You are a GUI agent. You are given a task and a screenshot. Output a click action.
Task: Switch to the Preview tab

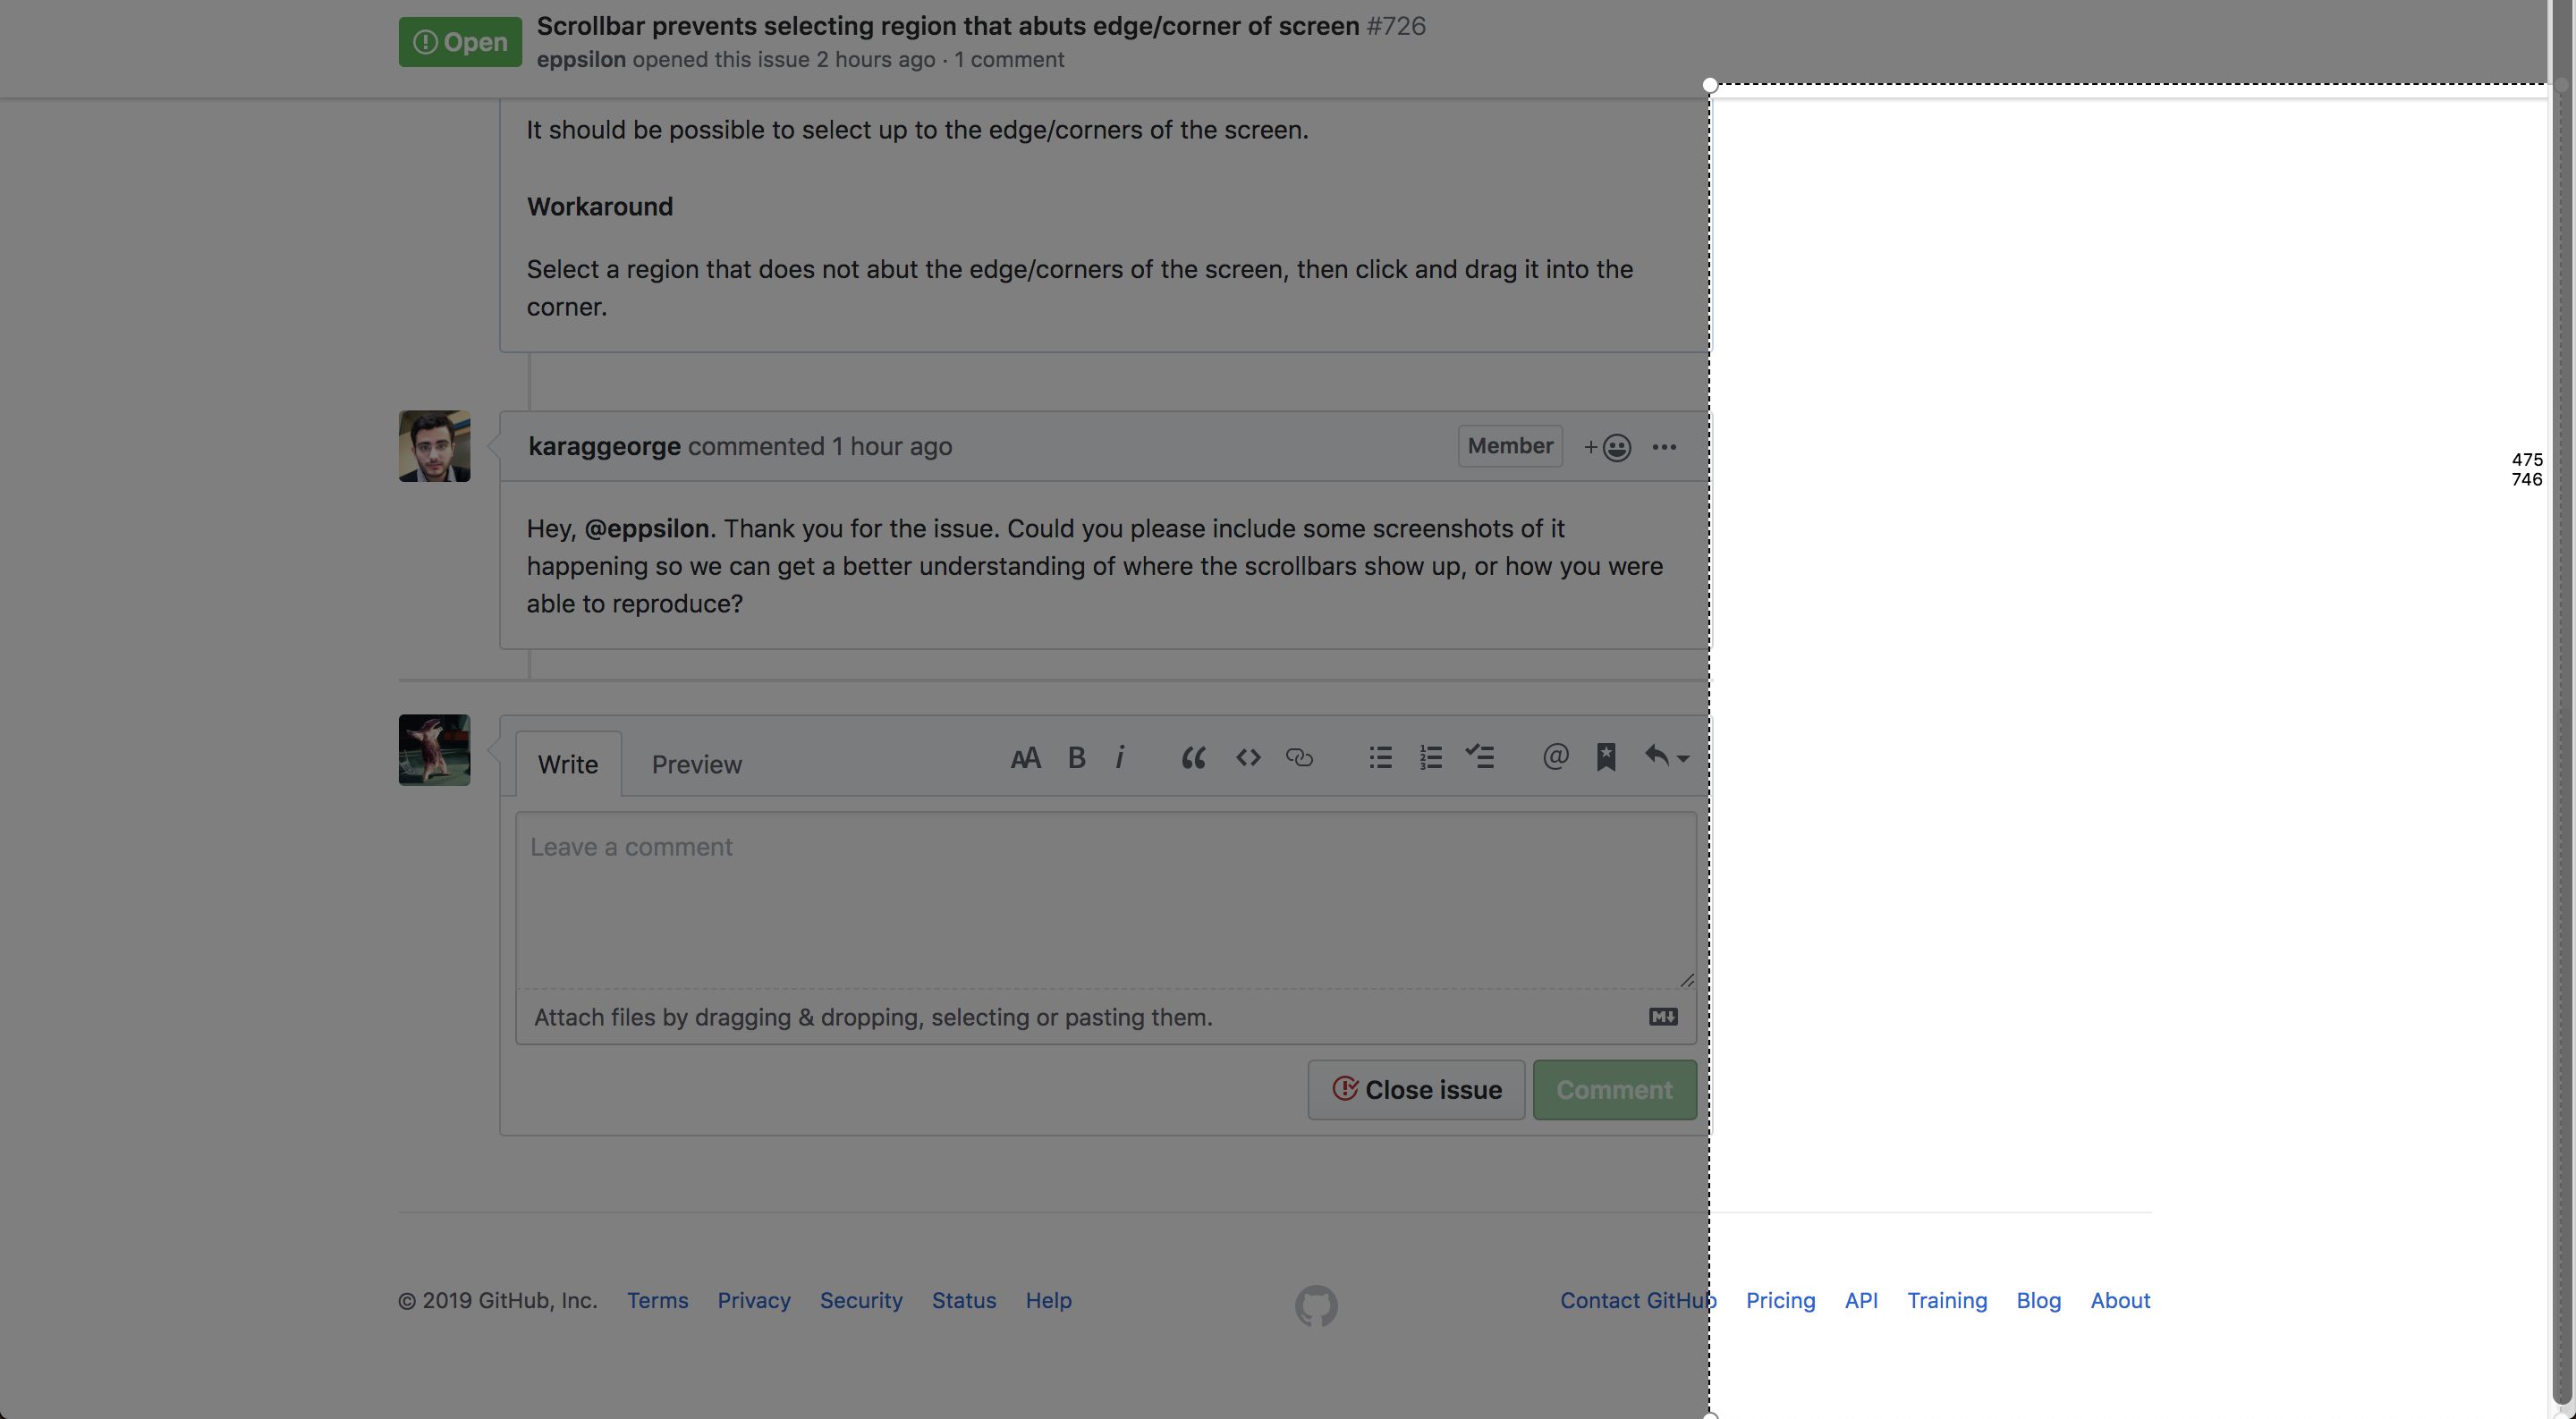click(x=696, y=764)
